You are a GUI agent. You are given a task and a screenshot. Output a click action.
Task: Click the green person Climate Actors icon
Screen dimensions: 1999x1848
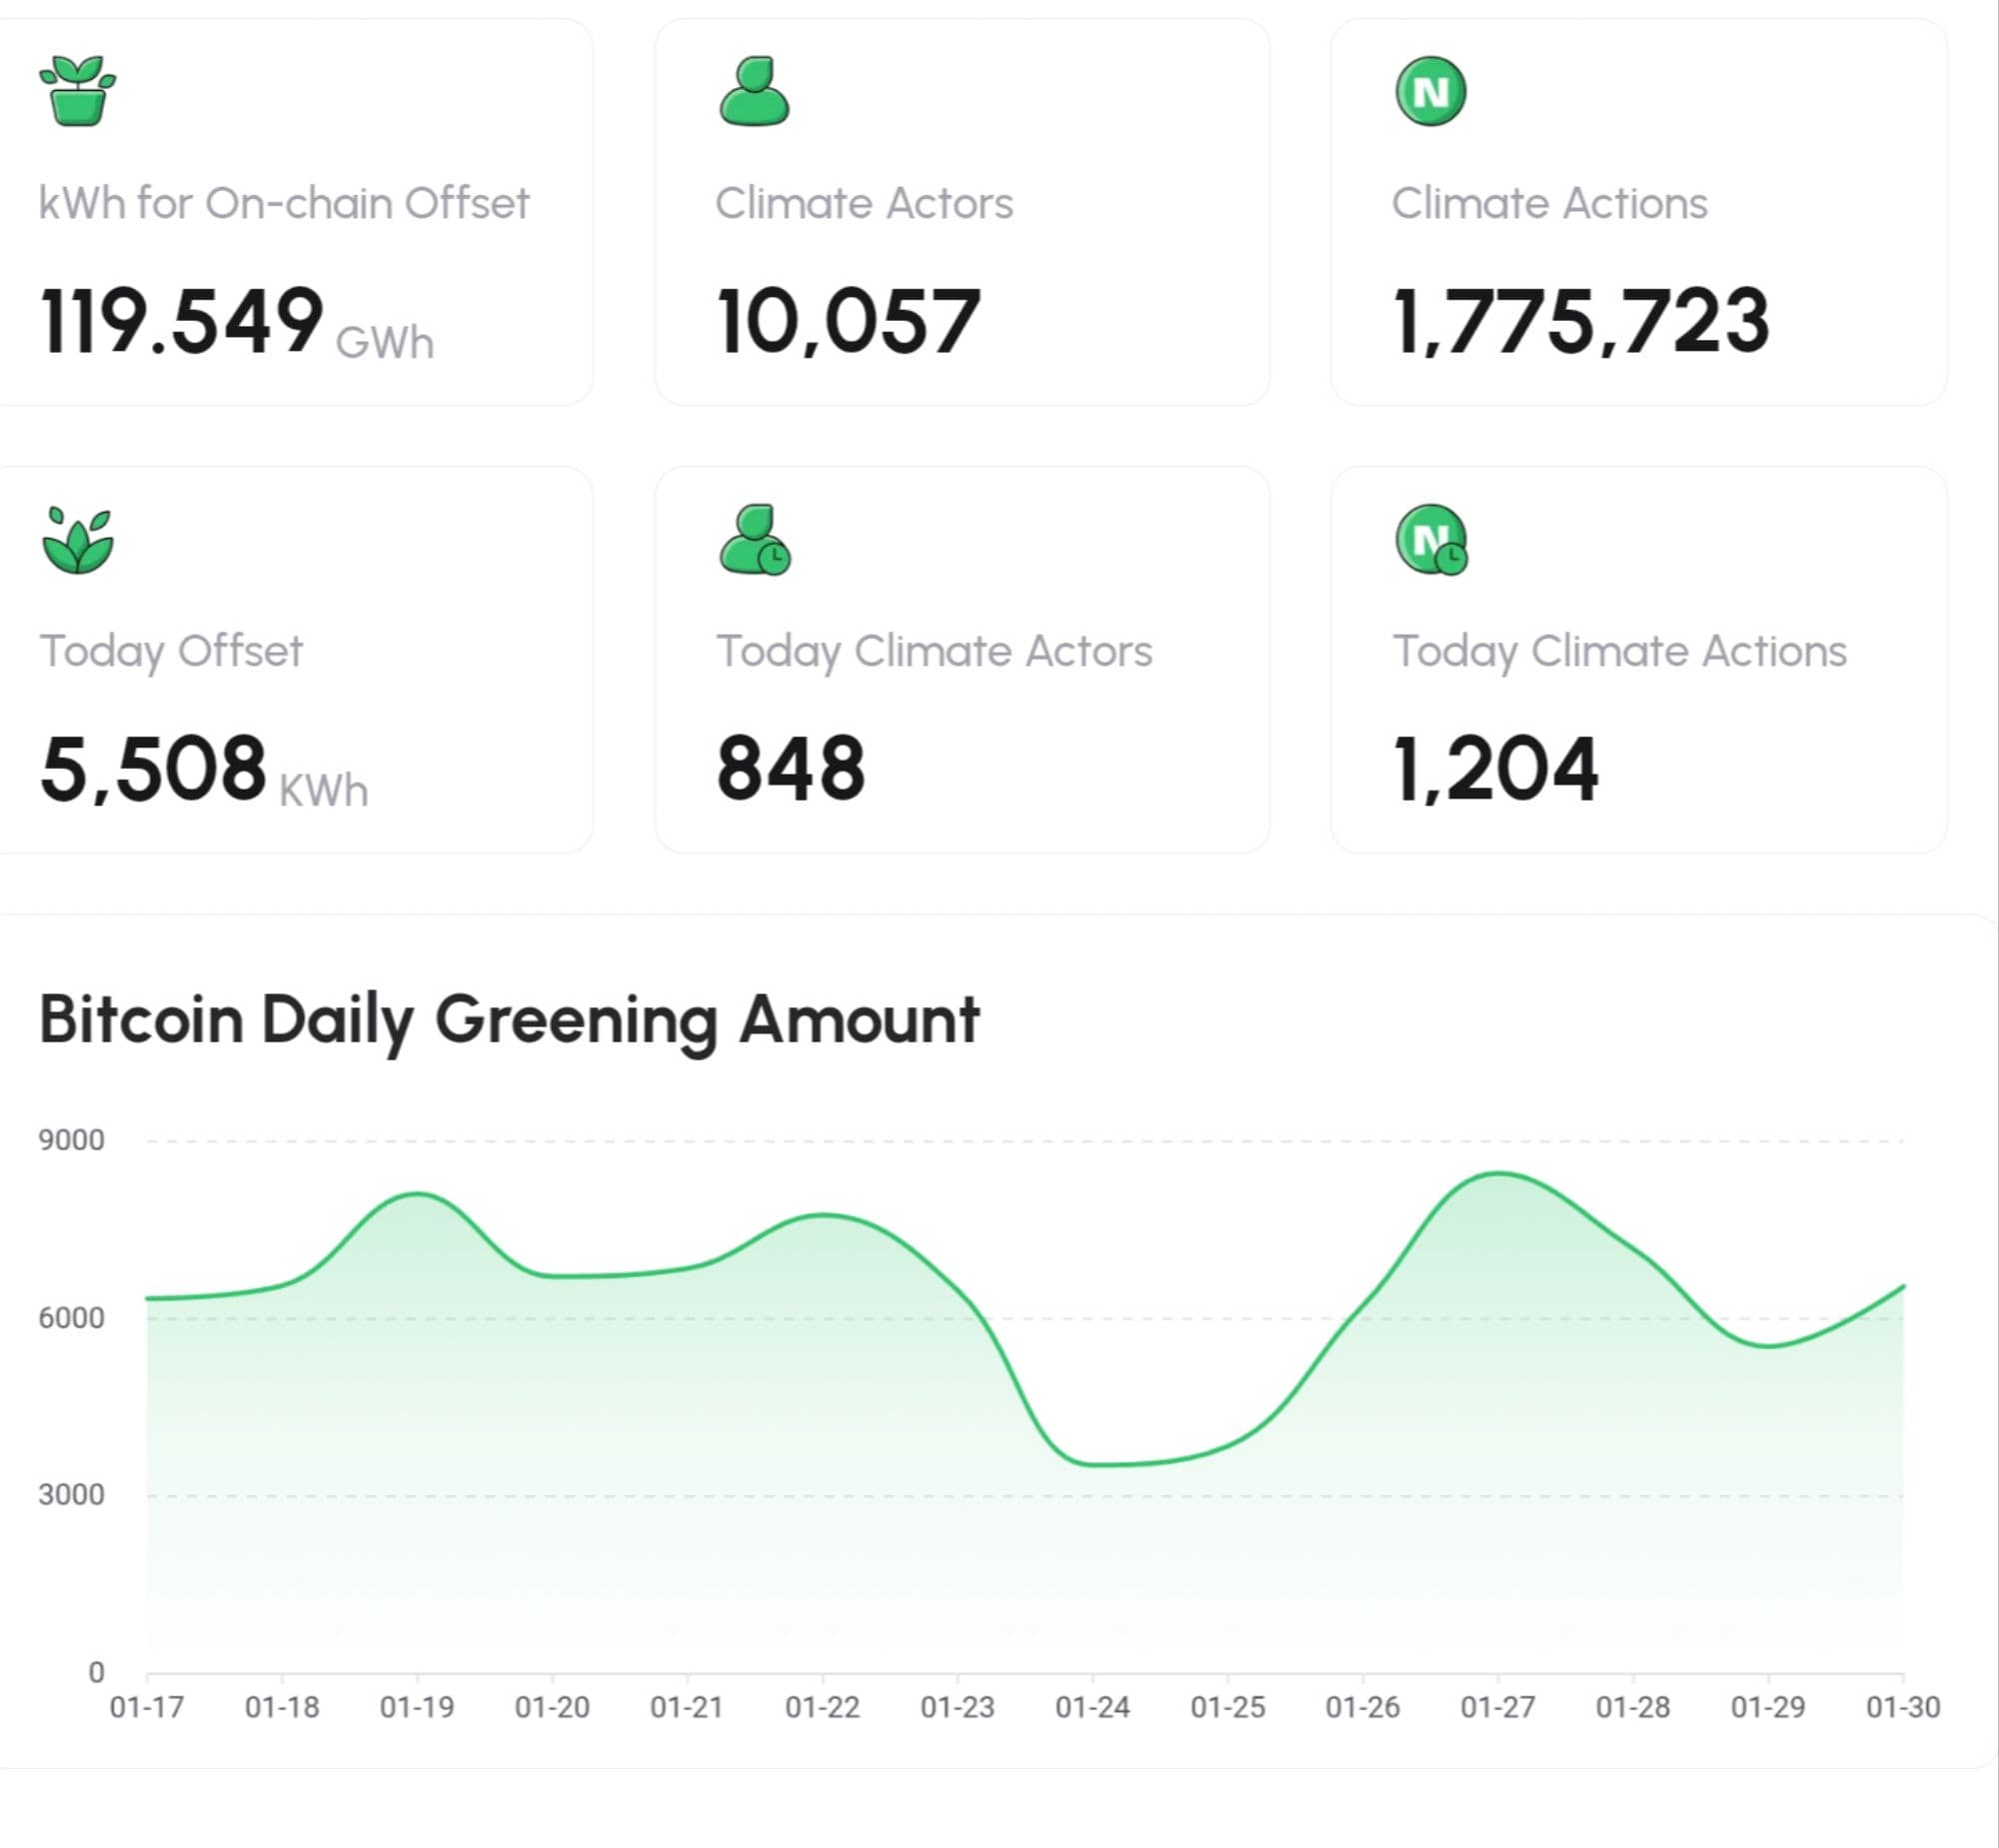[754, 91]
